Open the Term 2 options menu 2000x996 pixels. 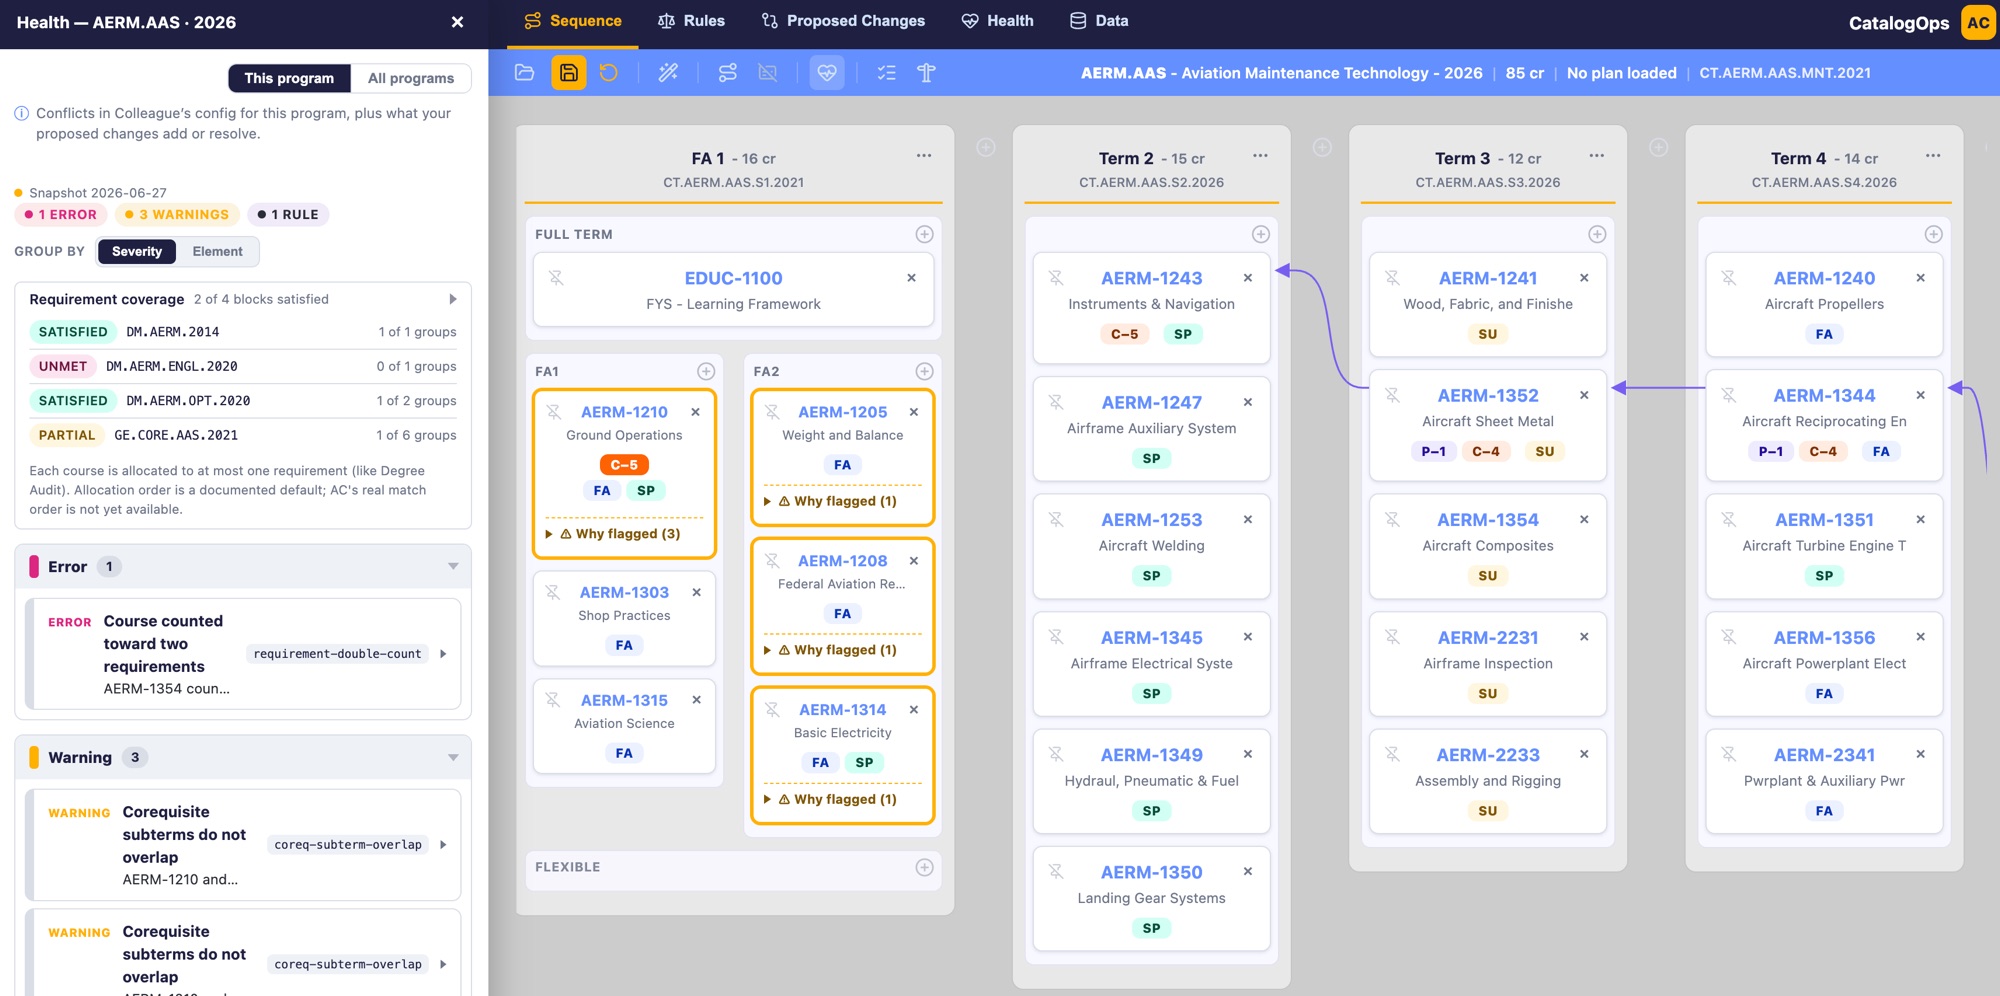point(1260,156)
